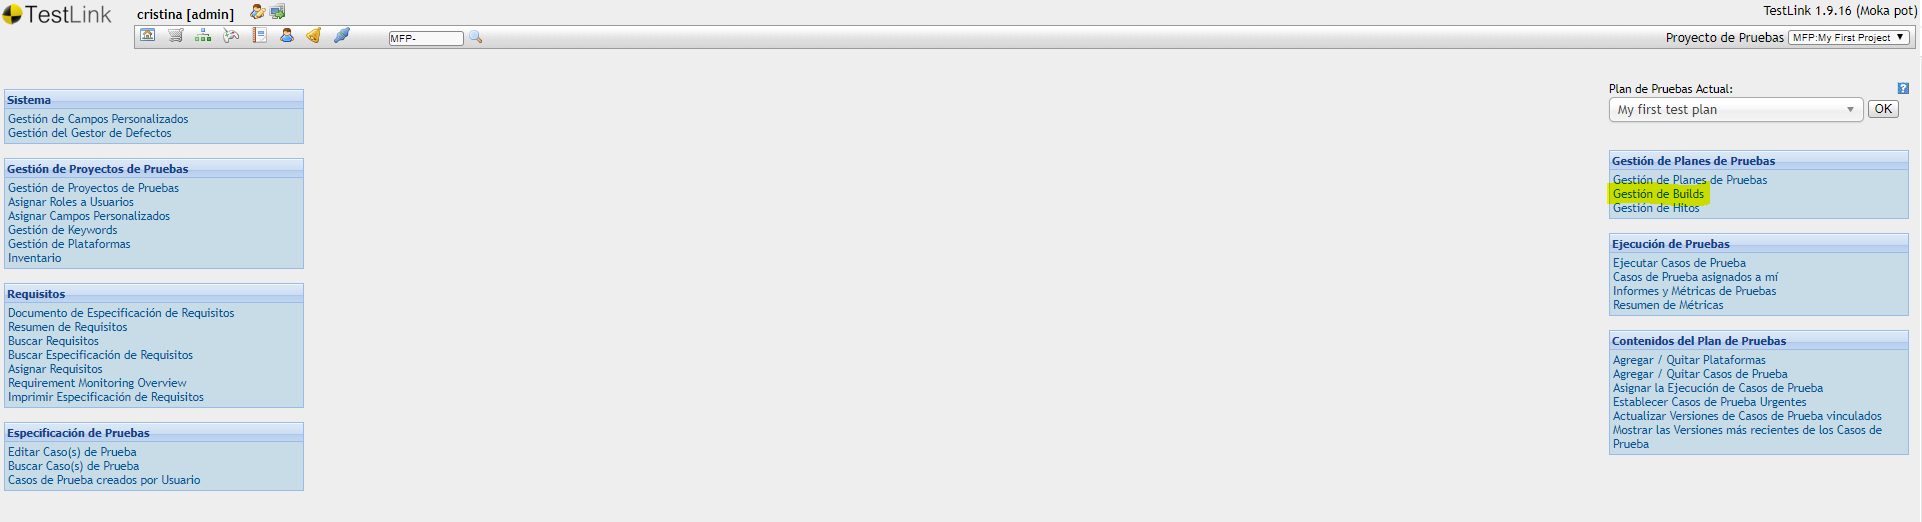Open the Proyecto de Pruebas dropdown
The width and height of the screenshot is (1922, 522).
coord(1849,37)
